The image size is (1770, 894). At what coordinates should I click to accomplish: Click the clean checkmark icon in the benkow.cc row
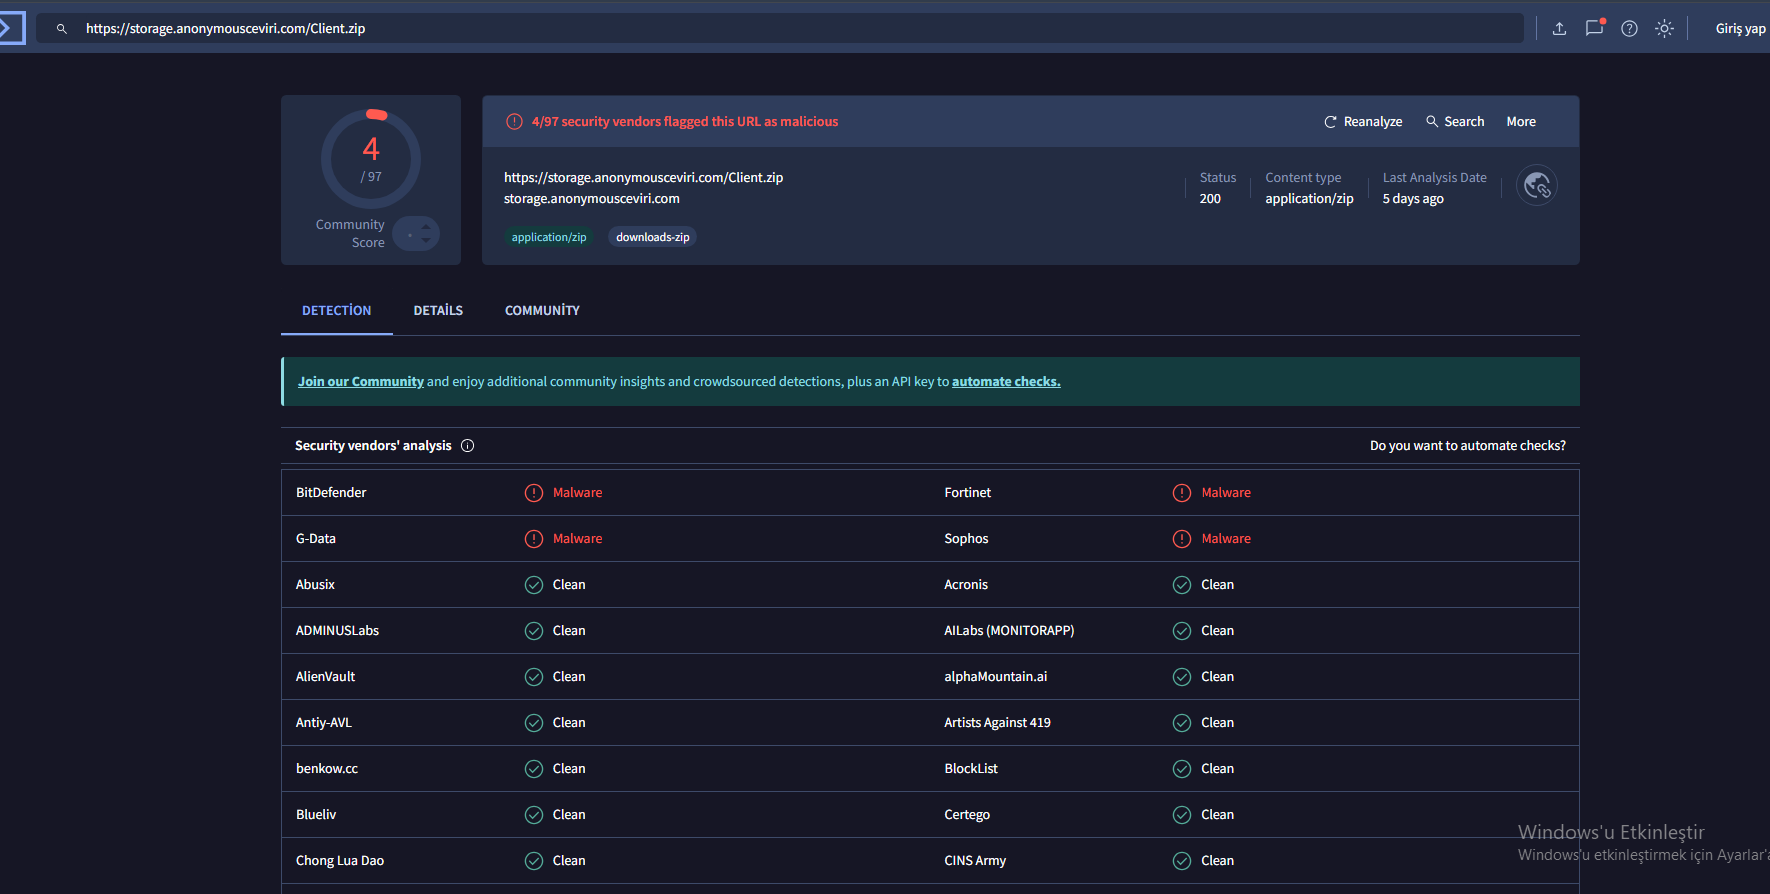534,769
